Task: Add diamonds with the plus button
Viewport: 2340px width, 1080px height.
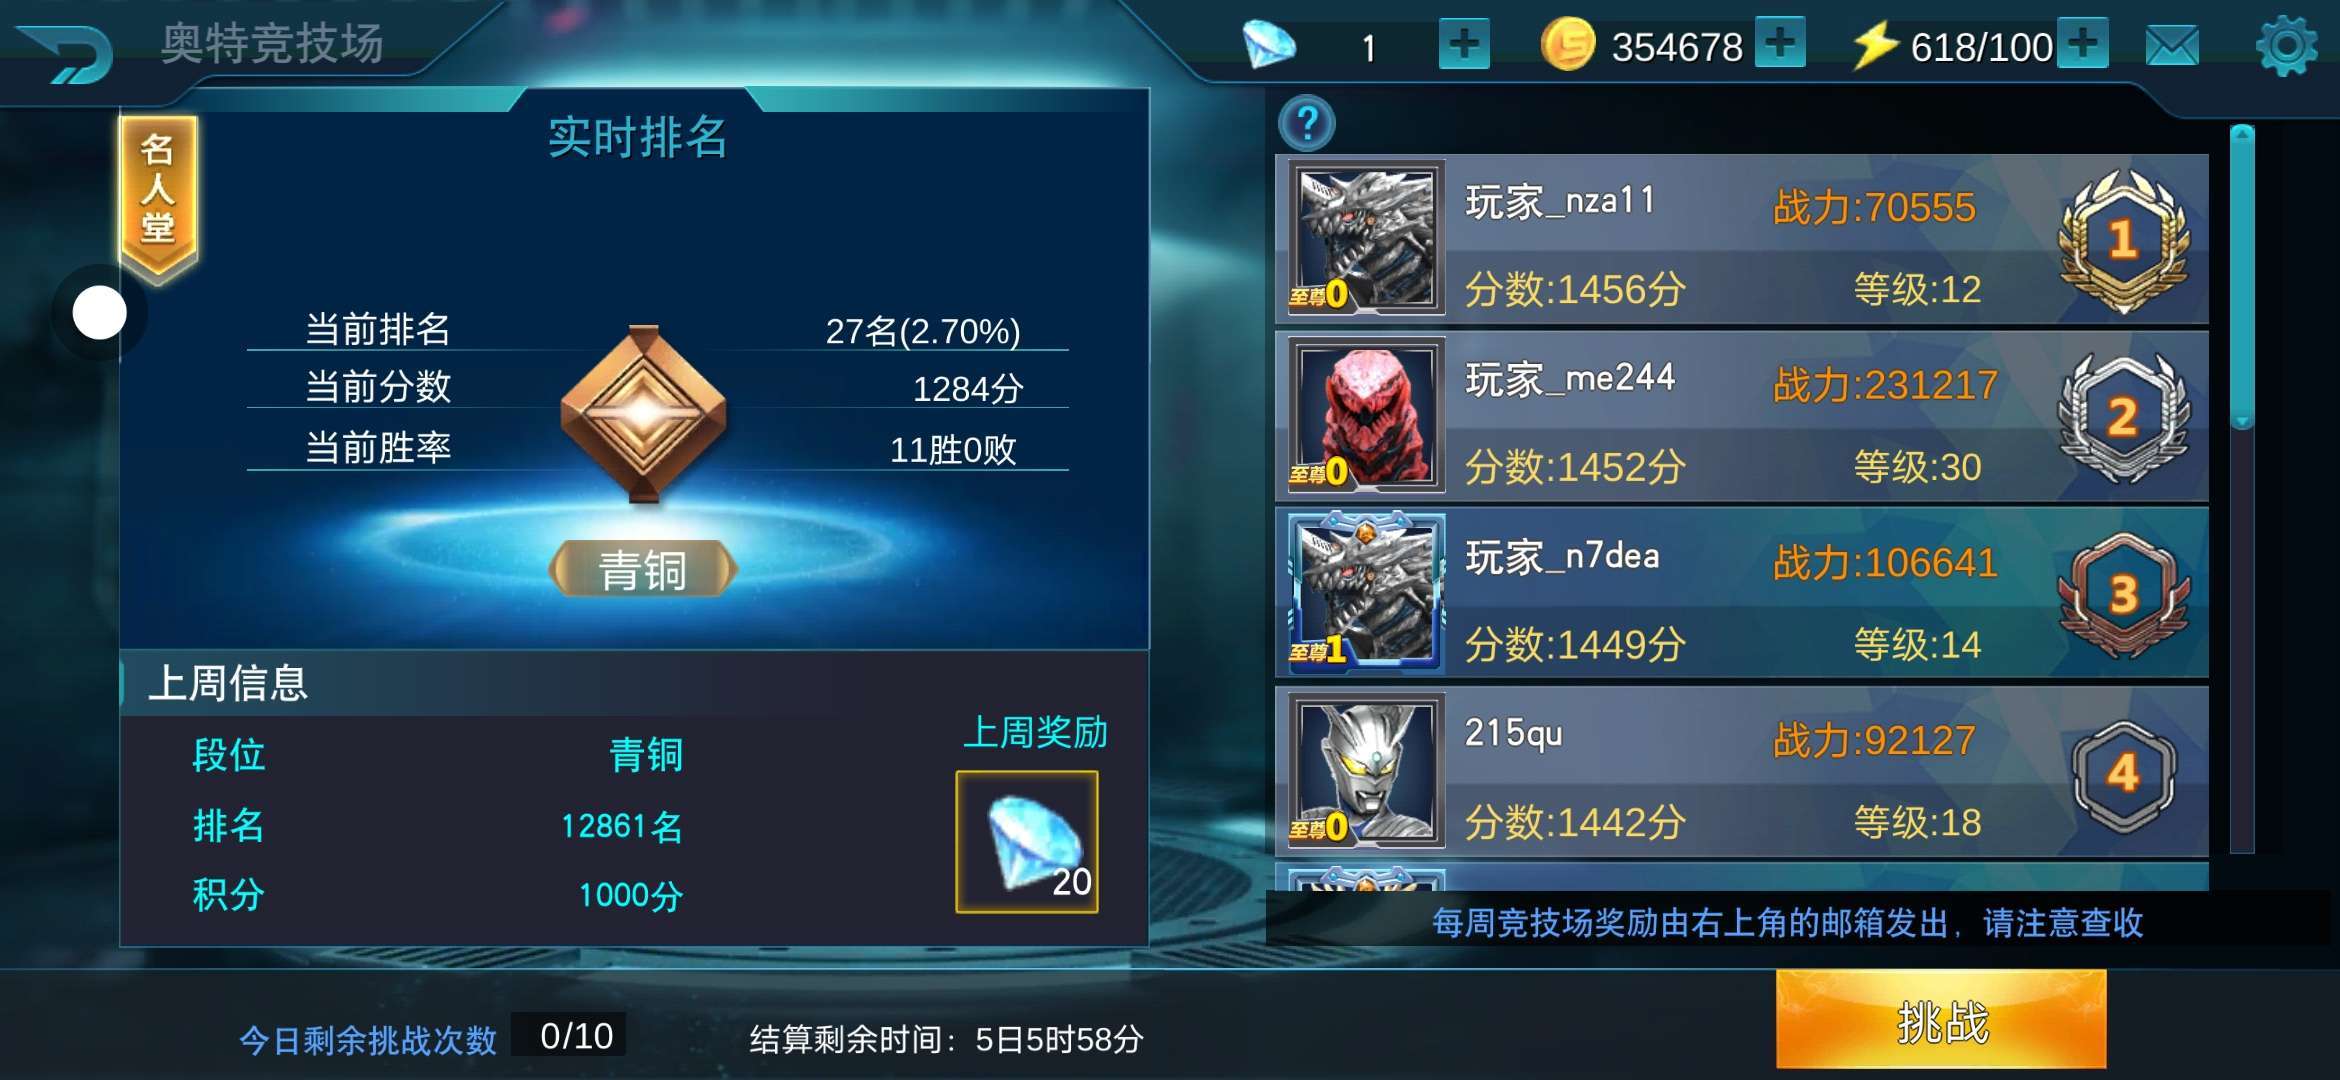Action: point(1464,45)
